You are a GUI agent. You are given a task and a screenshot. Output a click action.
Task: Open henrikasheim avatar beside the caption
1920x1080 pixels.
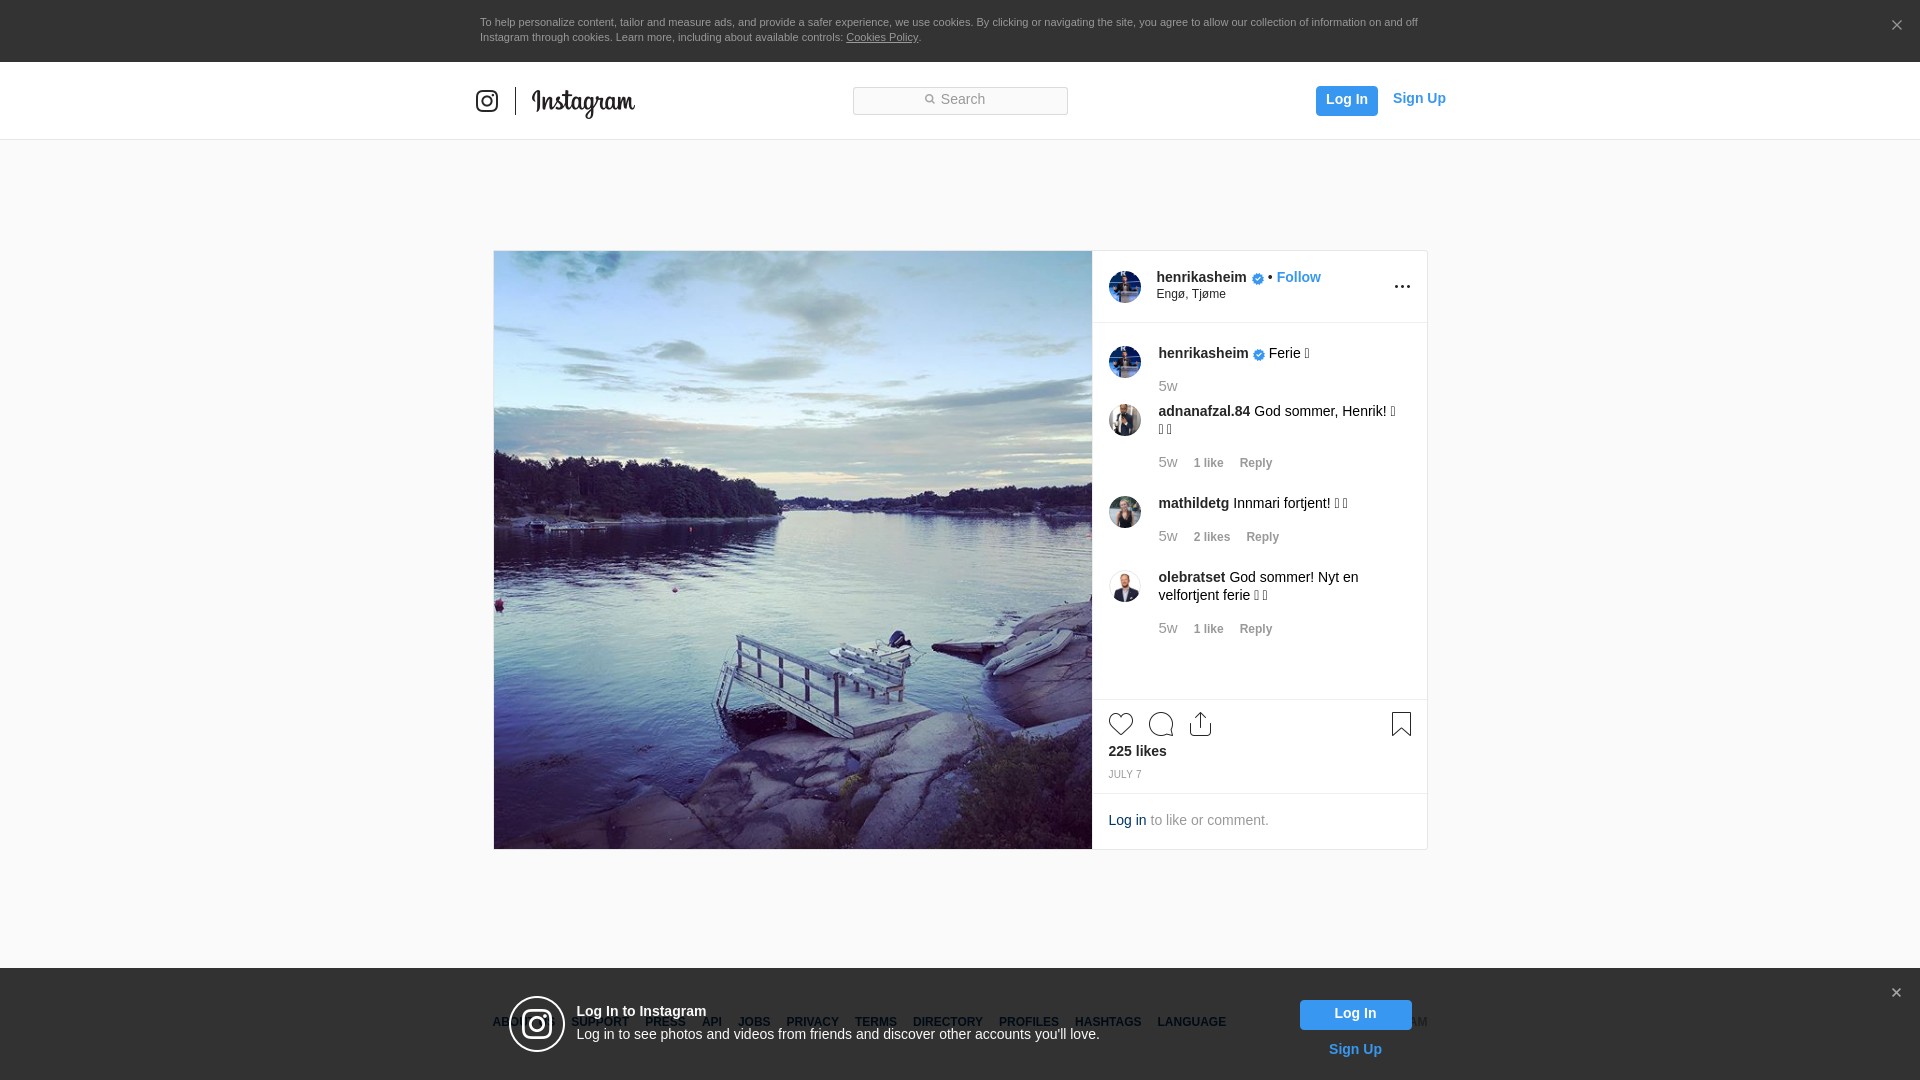[x=1125, y=362]
